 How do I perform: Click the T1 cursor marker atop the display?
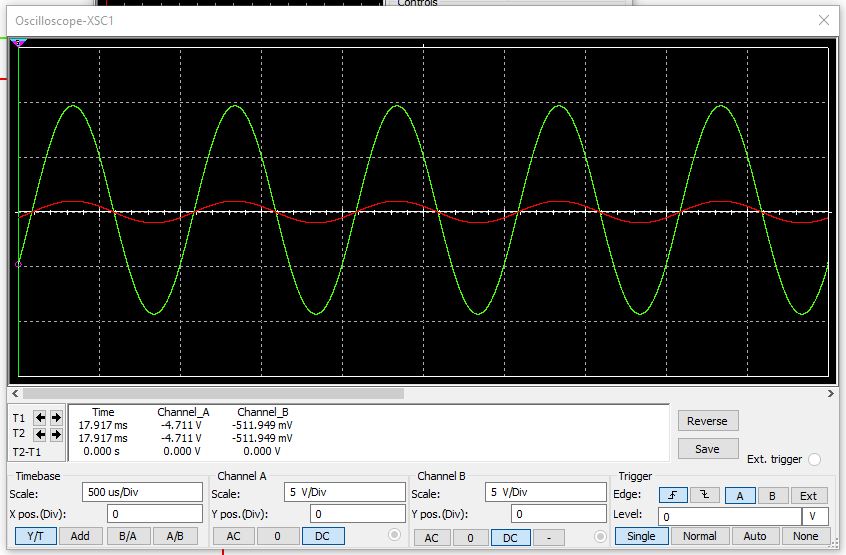[x=18, y=43]
